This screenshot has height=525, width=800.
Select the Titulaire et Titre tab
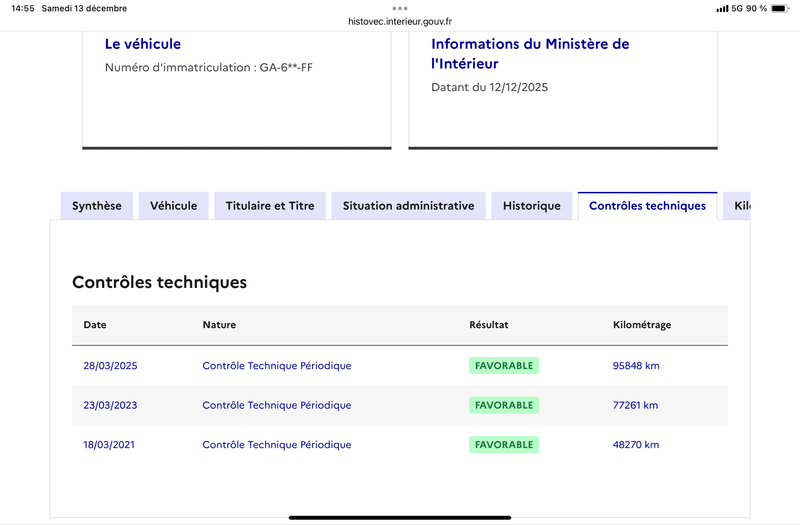pos(270,206)
